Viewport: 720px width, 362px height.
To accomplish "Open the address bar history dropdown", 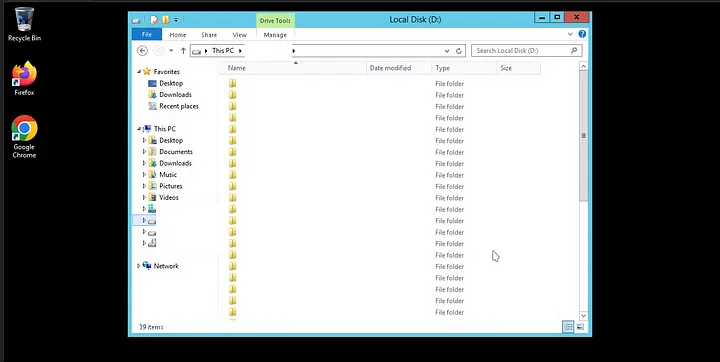I will (447, 51).
